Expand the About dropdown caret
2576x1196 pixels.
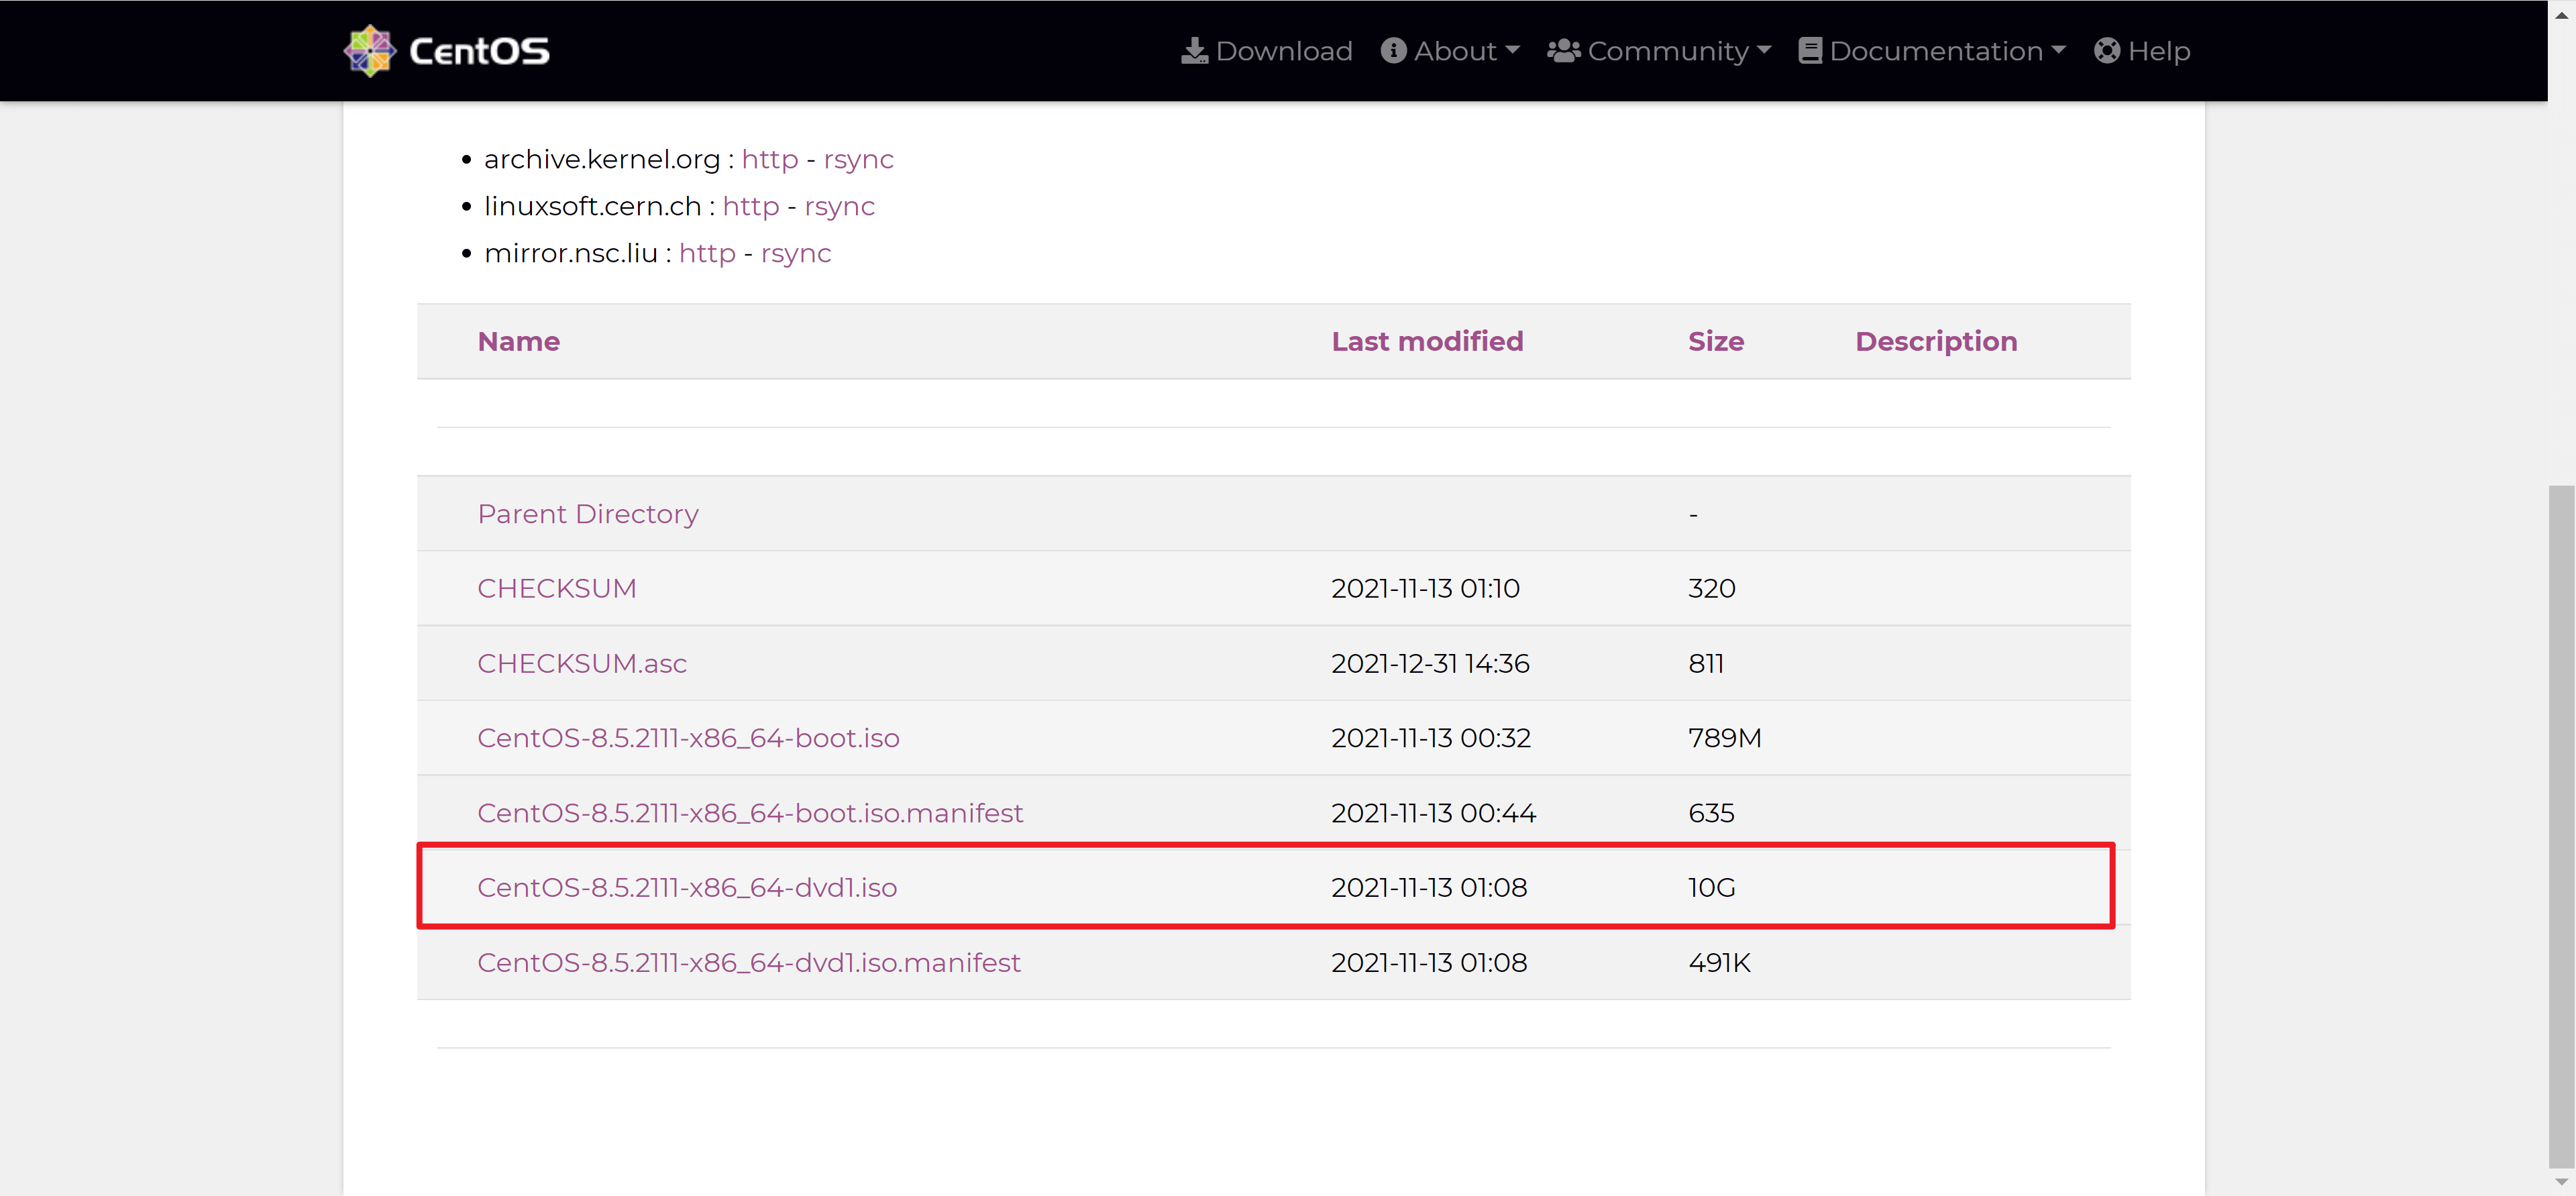[1512, 50]
